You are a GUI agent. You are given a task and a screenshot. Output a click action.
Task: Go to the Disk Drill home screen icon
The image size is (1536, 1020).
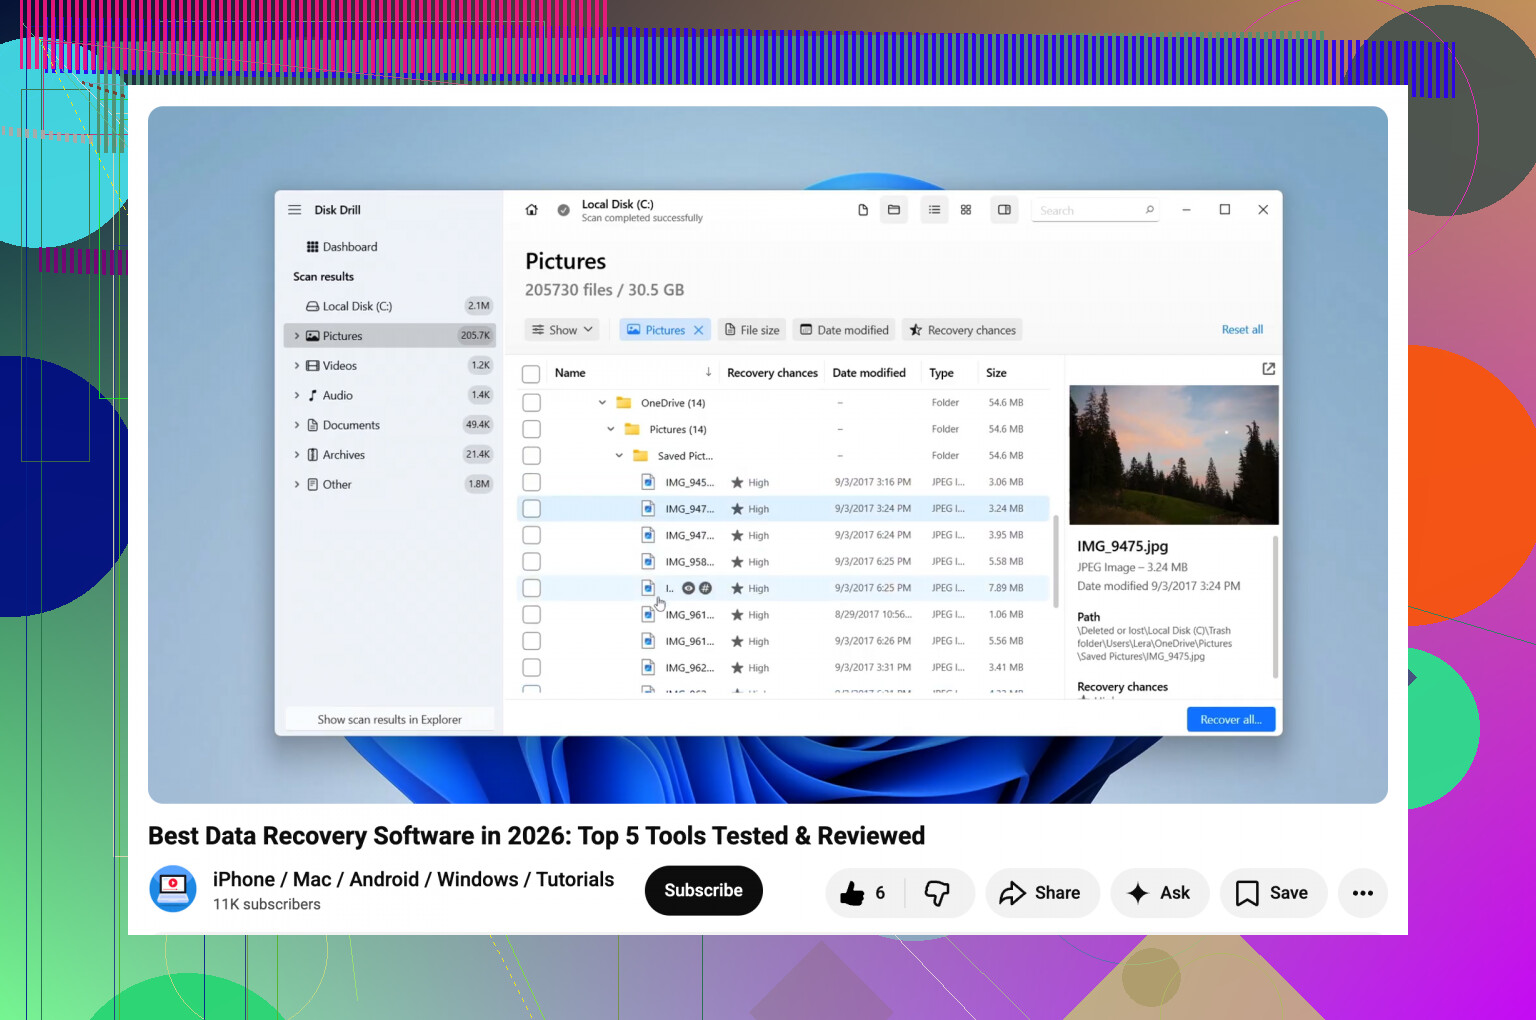532,210
